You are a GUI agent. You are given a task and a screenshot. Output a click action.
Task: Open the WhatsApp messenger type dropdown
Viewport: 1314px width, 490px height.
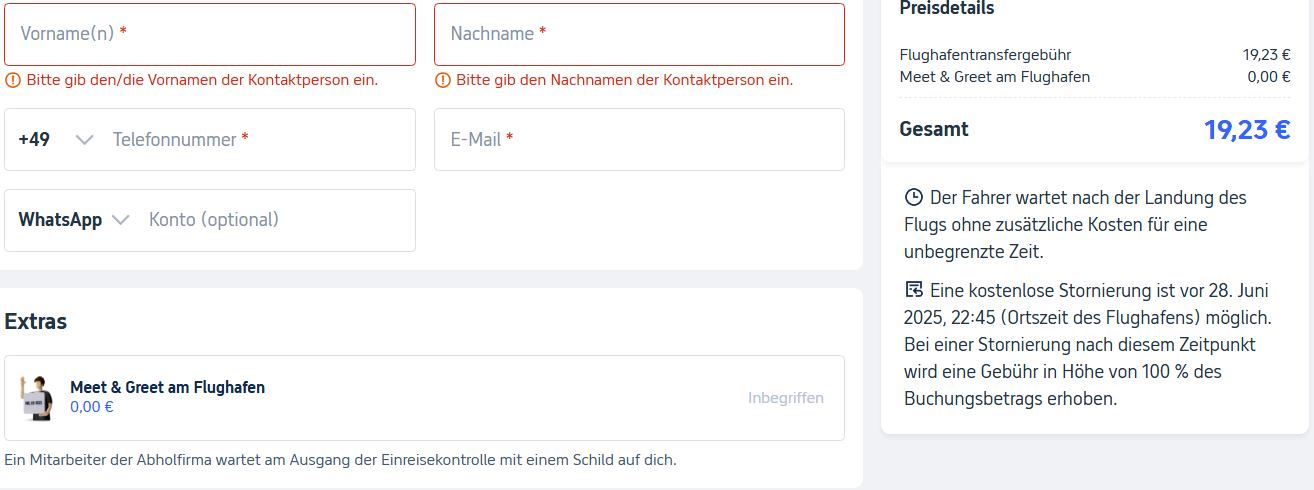click(x=74, y=220)
